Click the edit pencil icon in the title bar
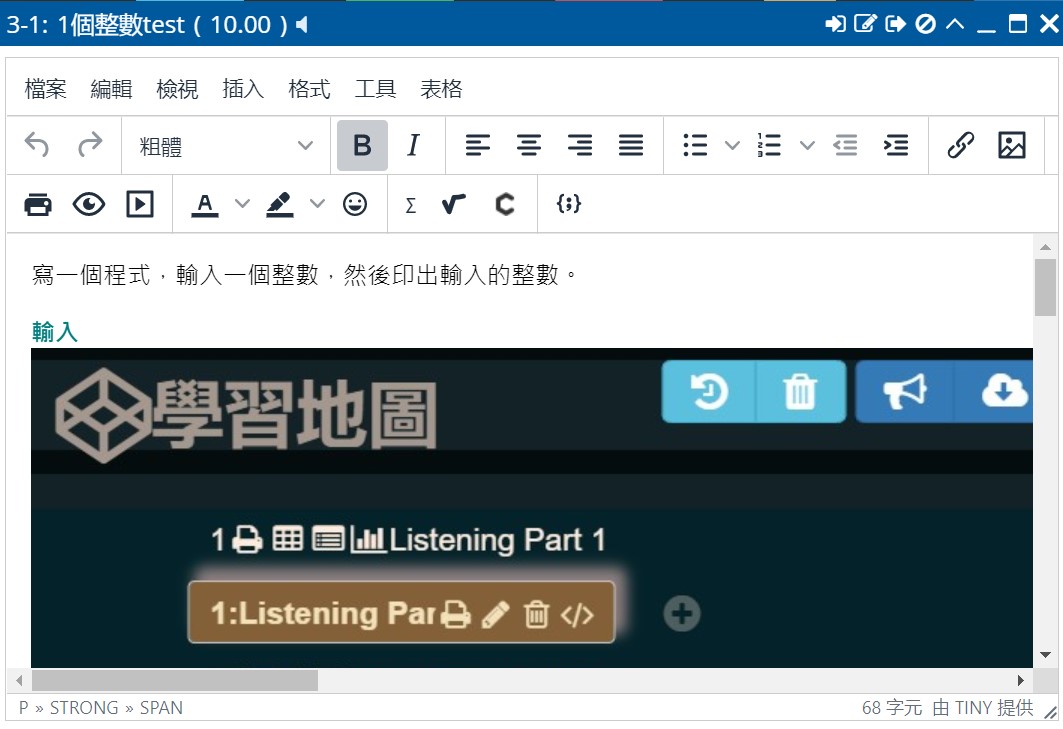Image resolution: width=1063 pixels, height=729 pixels. point(865,24)
